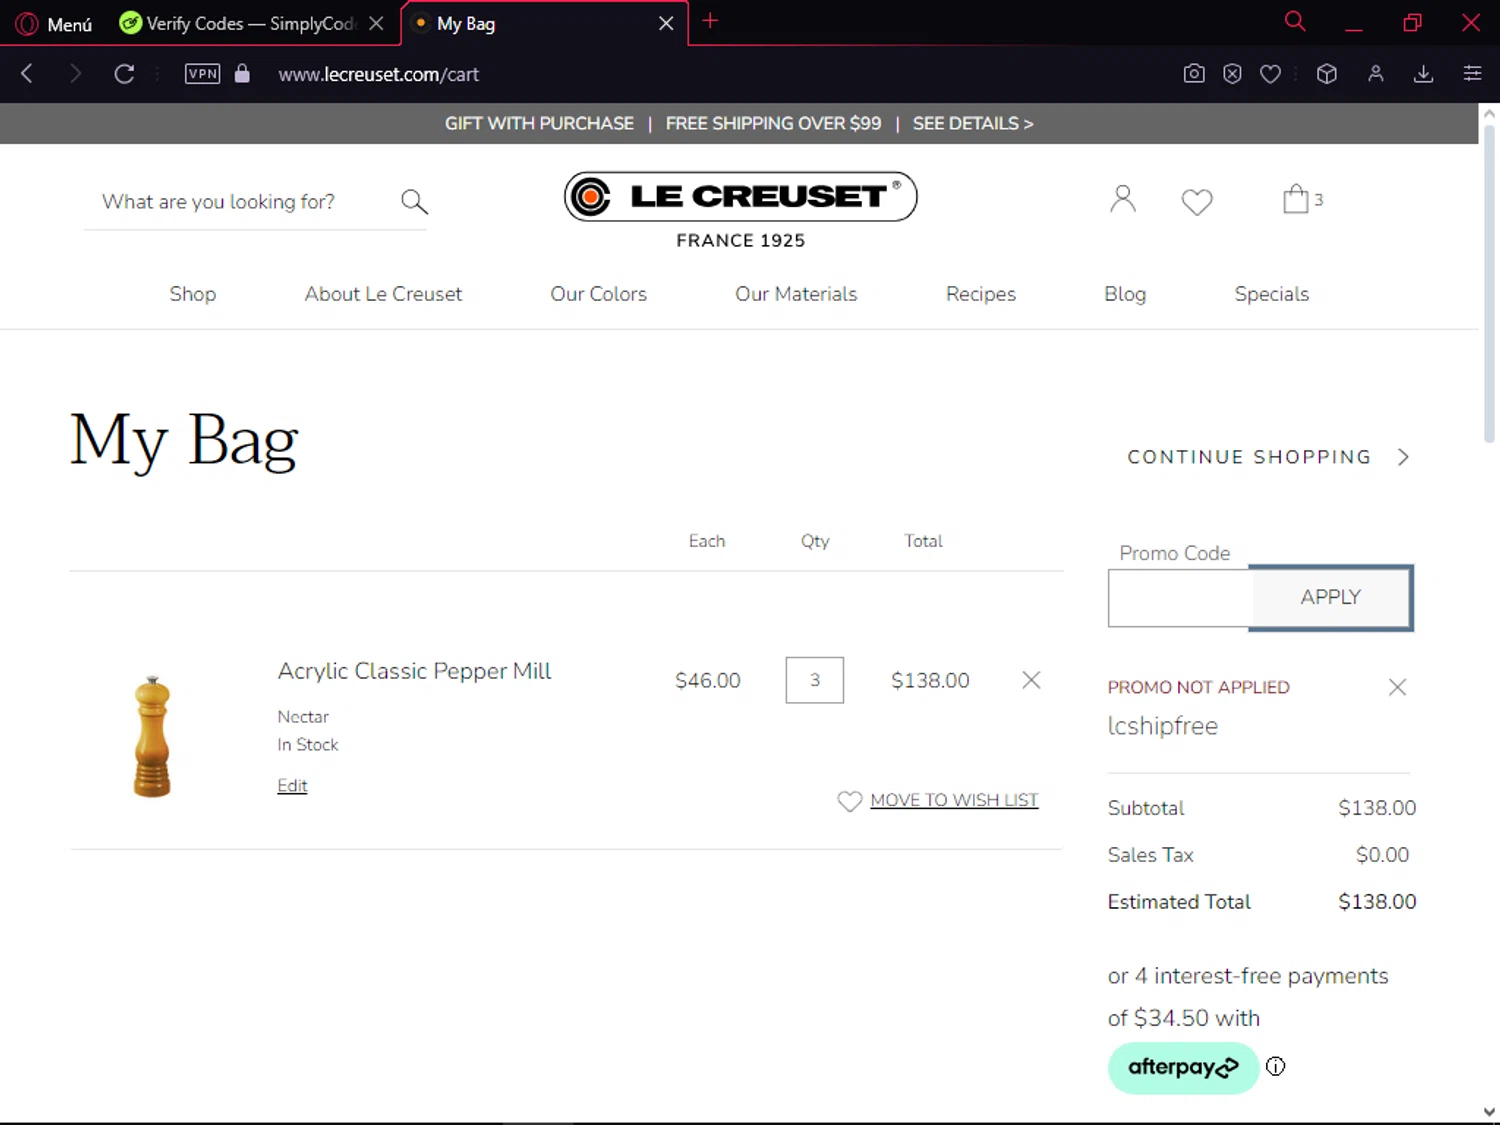
Task: Toggle the VPN badge
Action: 202,73
